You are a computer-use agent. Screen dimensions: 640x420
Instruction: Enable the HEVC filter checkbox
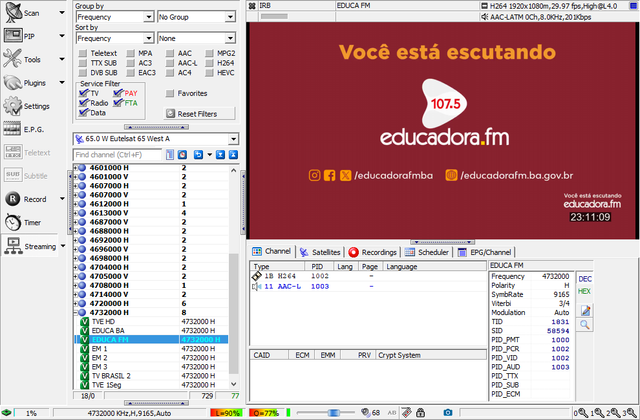pyautogui.click(x=209, y=73)
